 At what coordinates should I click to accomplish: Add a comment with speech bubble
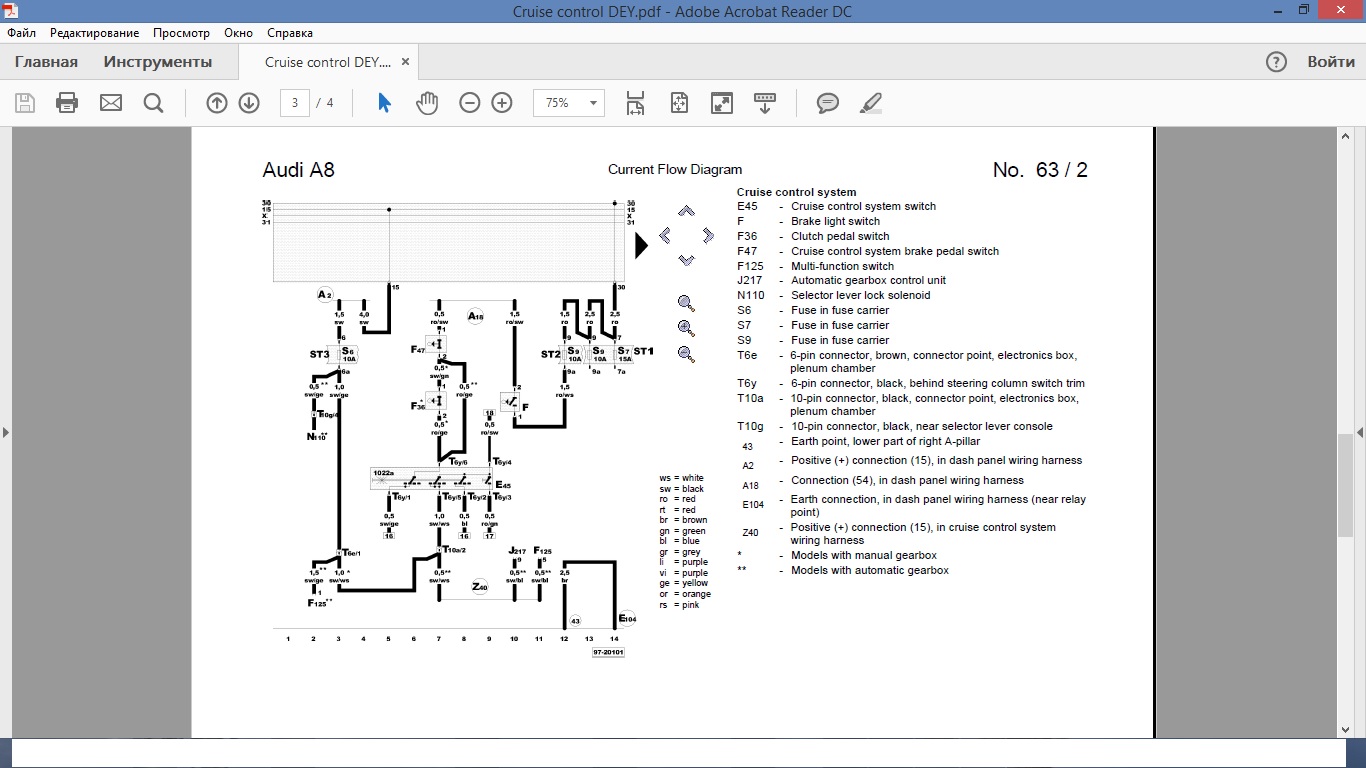828,103
